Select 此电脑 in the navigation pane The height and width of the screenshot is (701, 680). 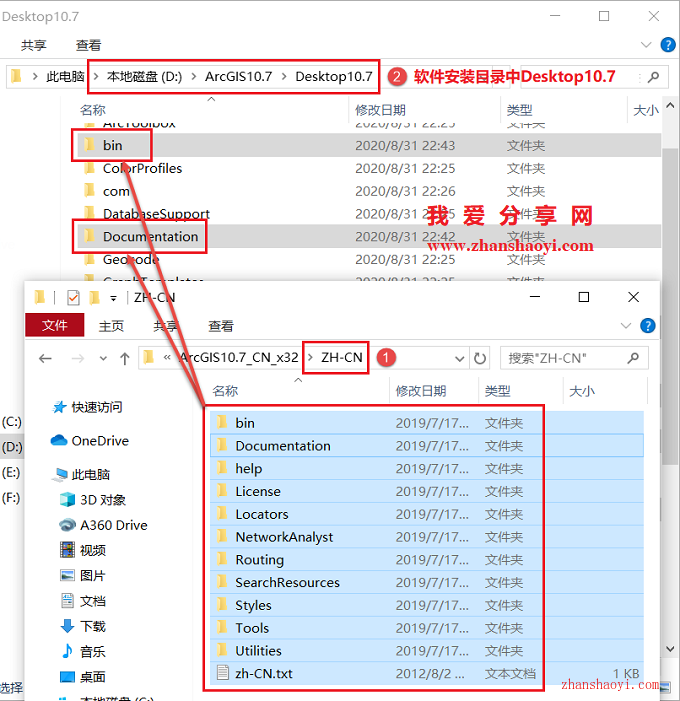(x=81, y=474)
